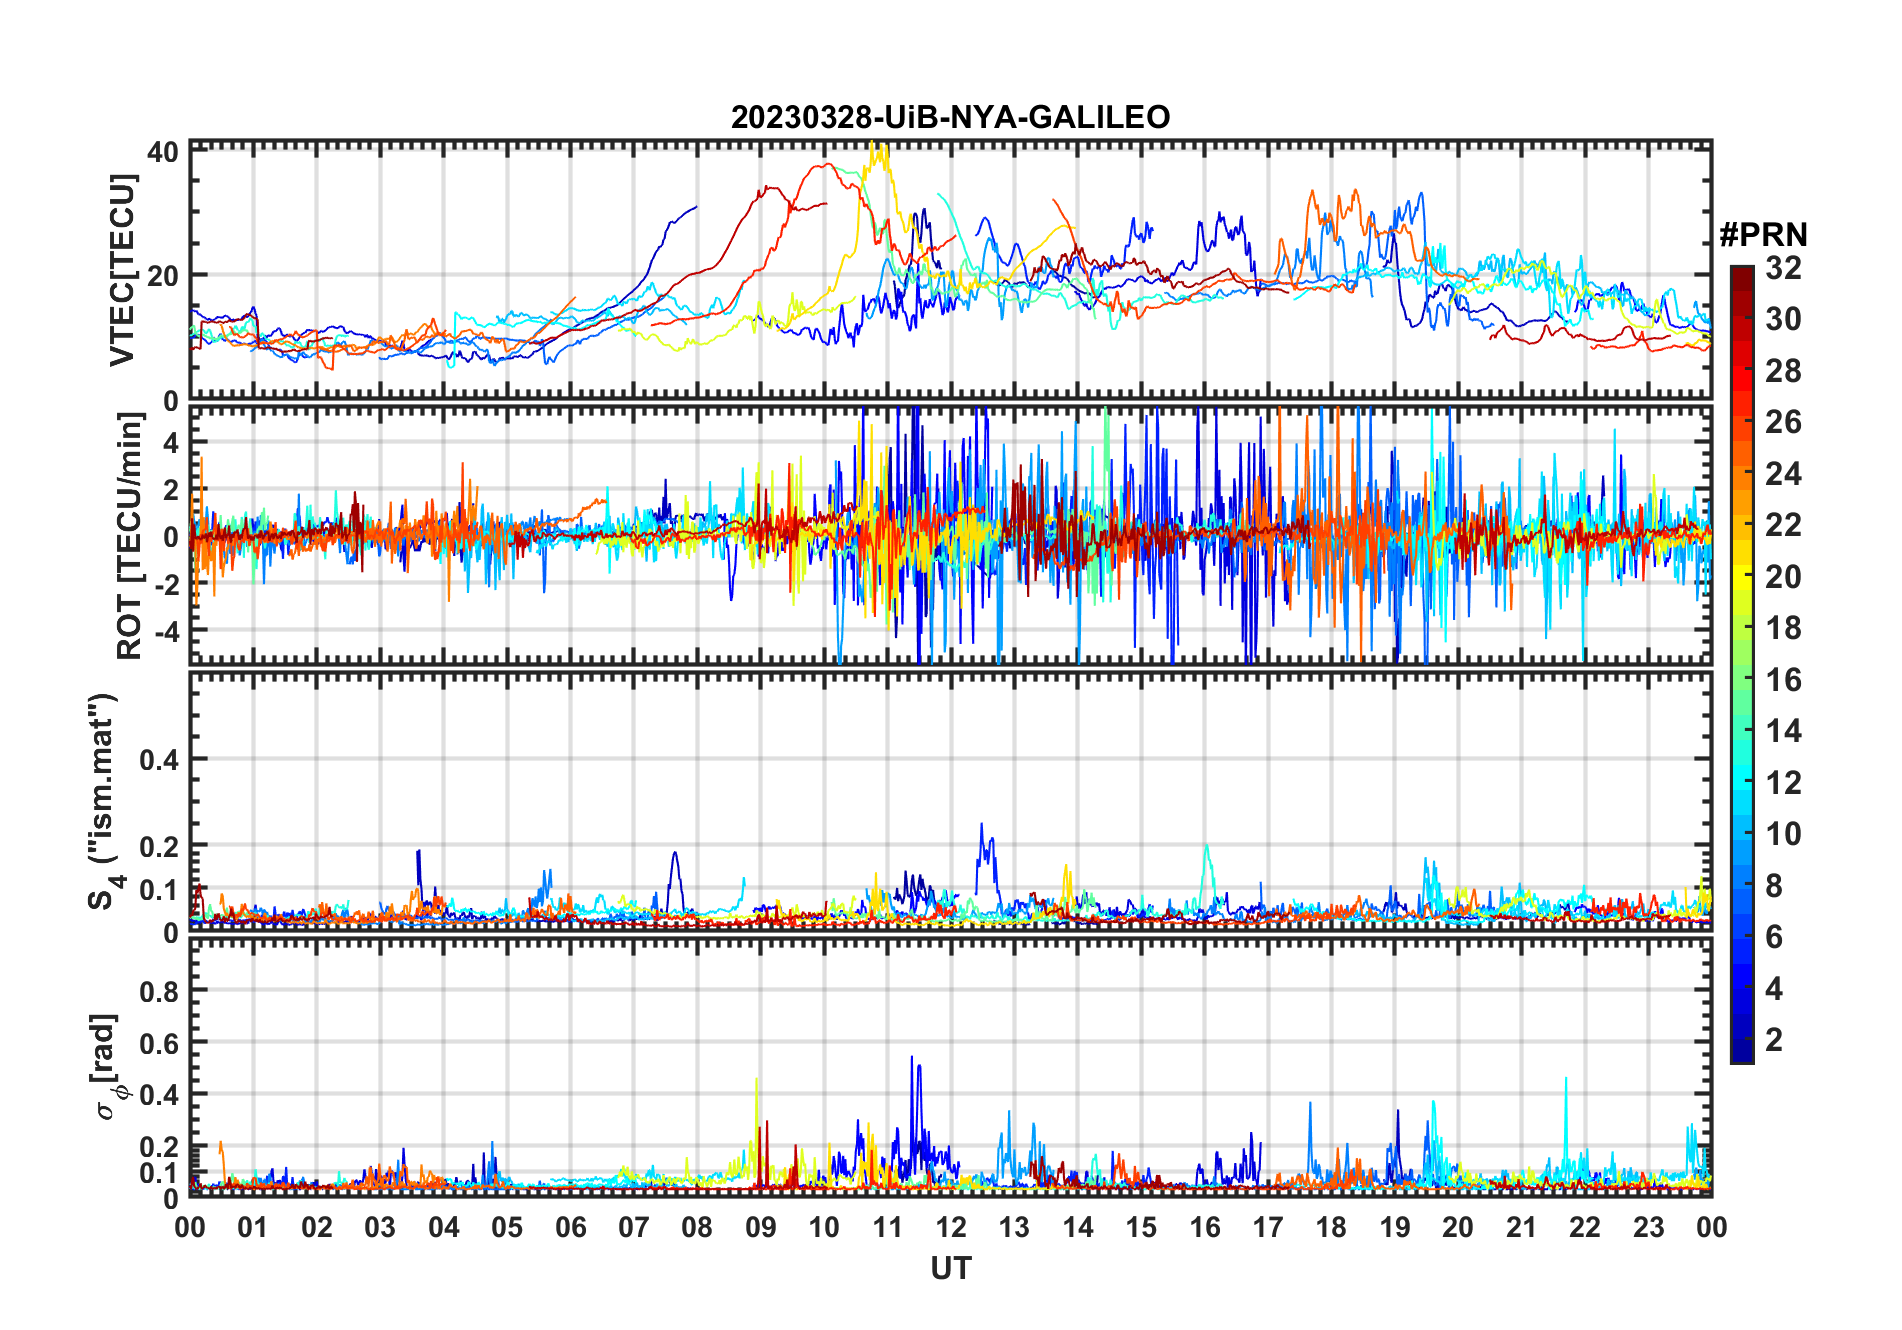Click the 21 hour tick label
This screenshot has width=1902, height=1330.
point(1521,1228)
